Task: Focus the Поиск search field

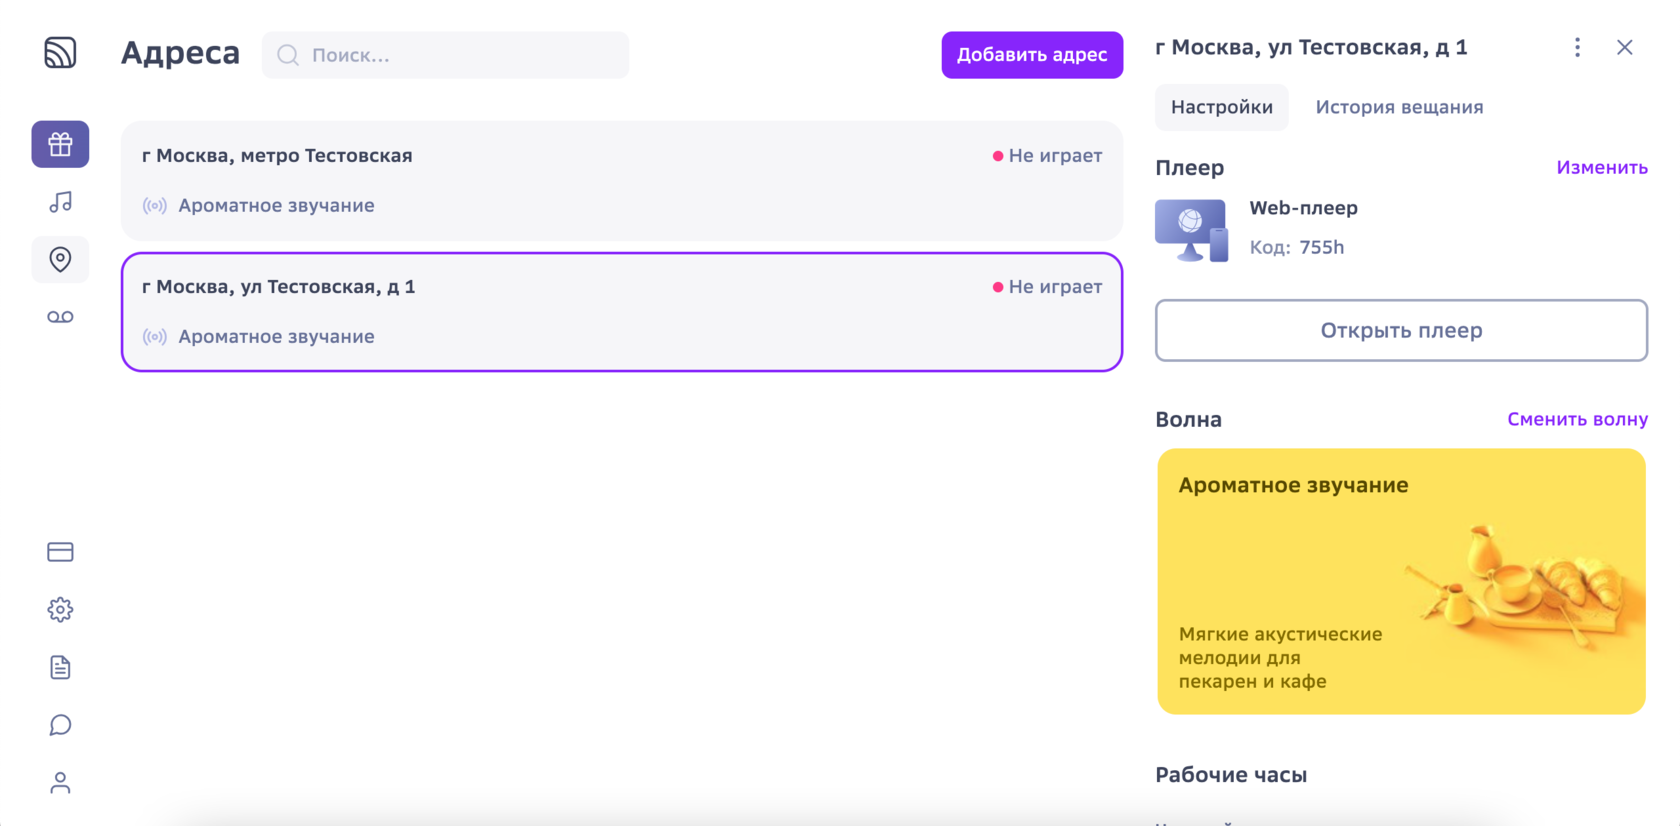Action: coord(460,55)
